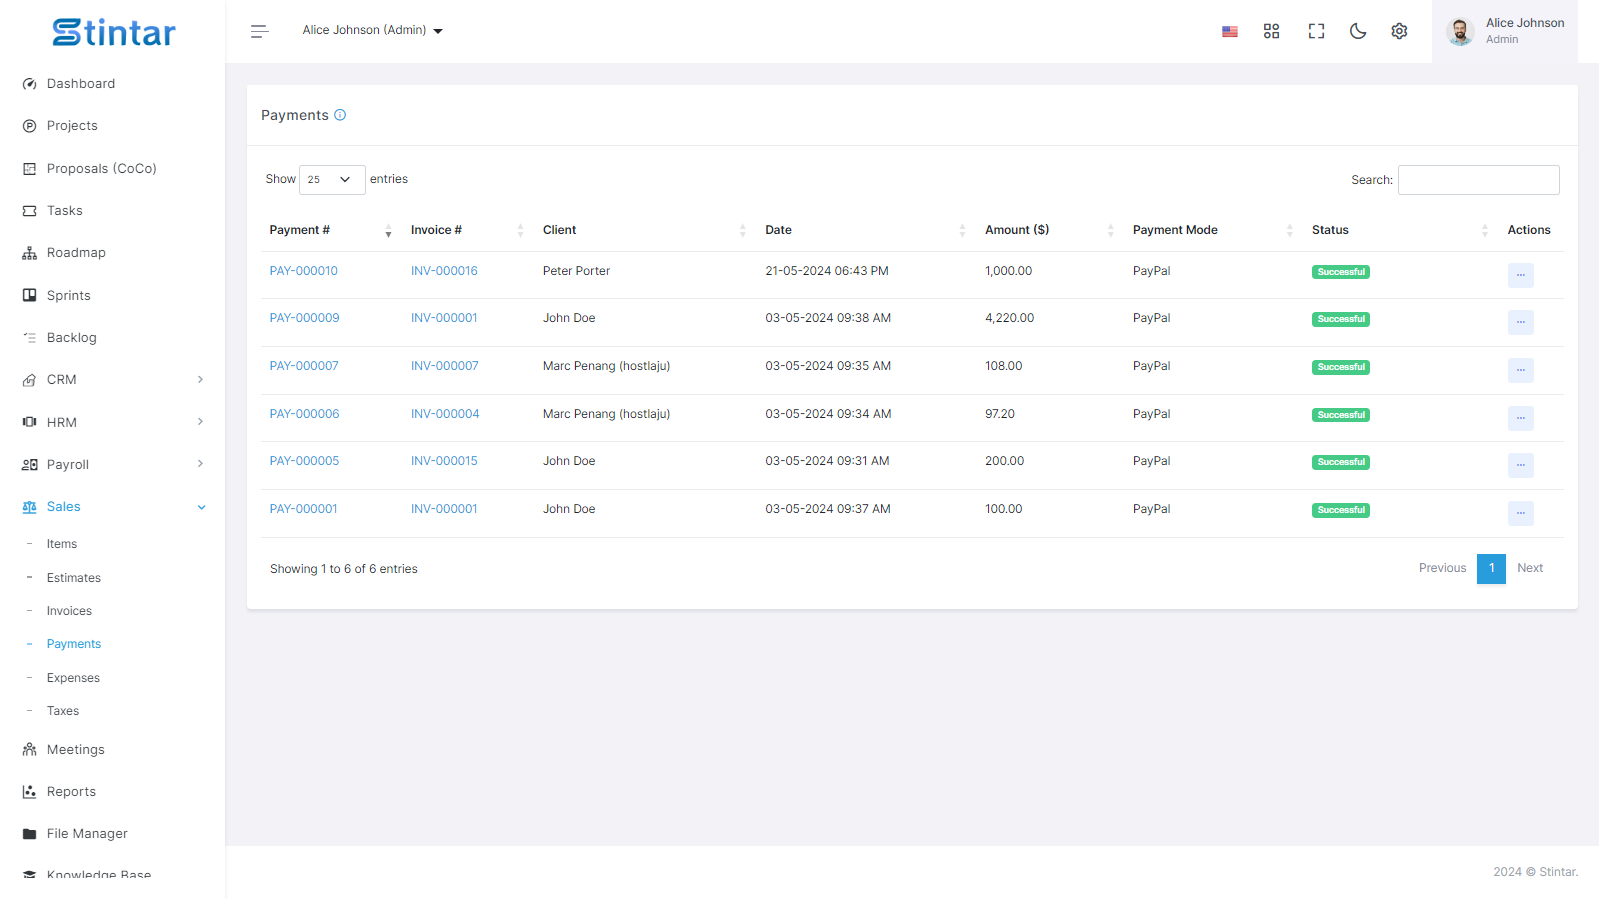This screenshot has height=899, width=1599.
Task: Click the Peter Porter client cell
Action: pyautogui.click(x=576, y=271)
